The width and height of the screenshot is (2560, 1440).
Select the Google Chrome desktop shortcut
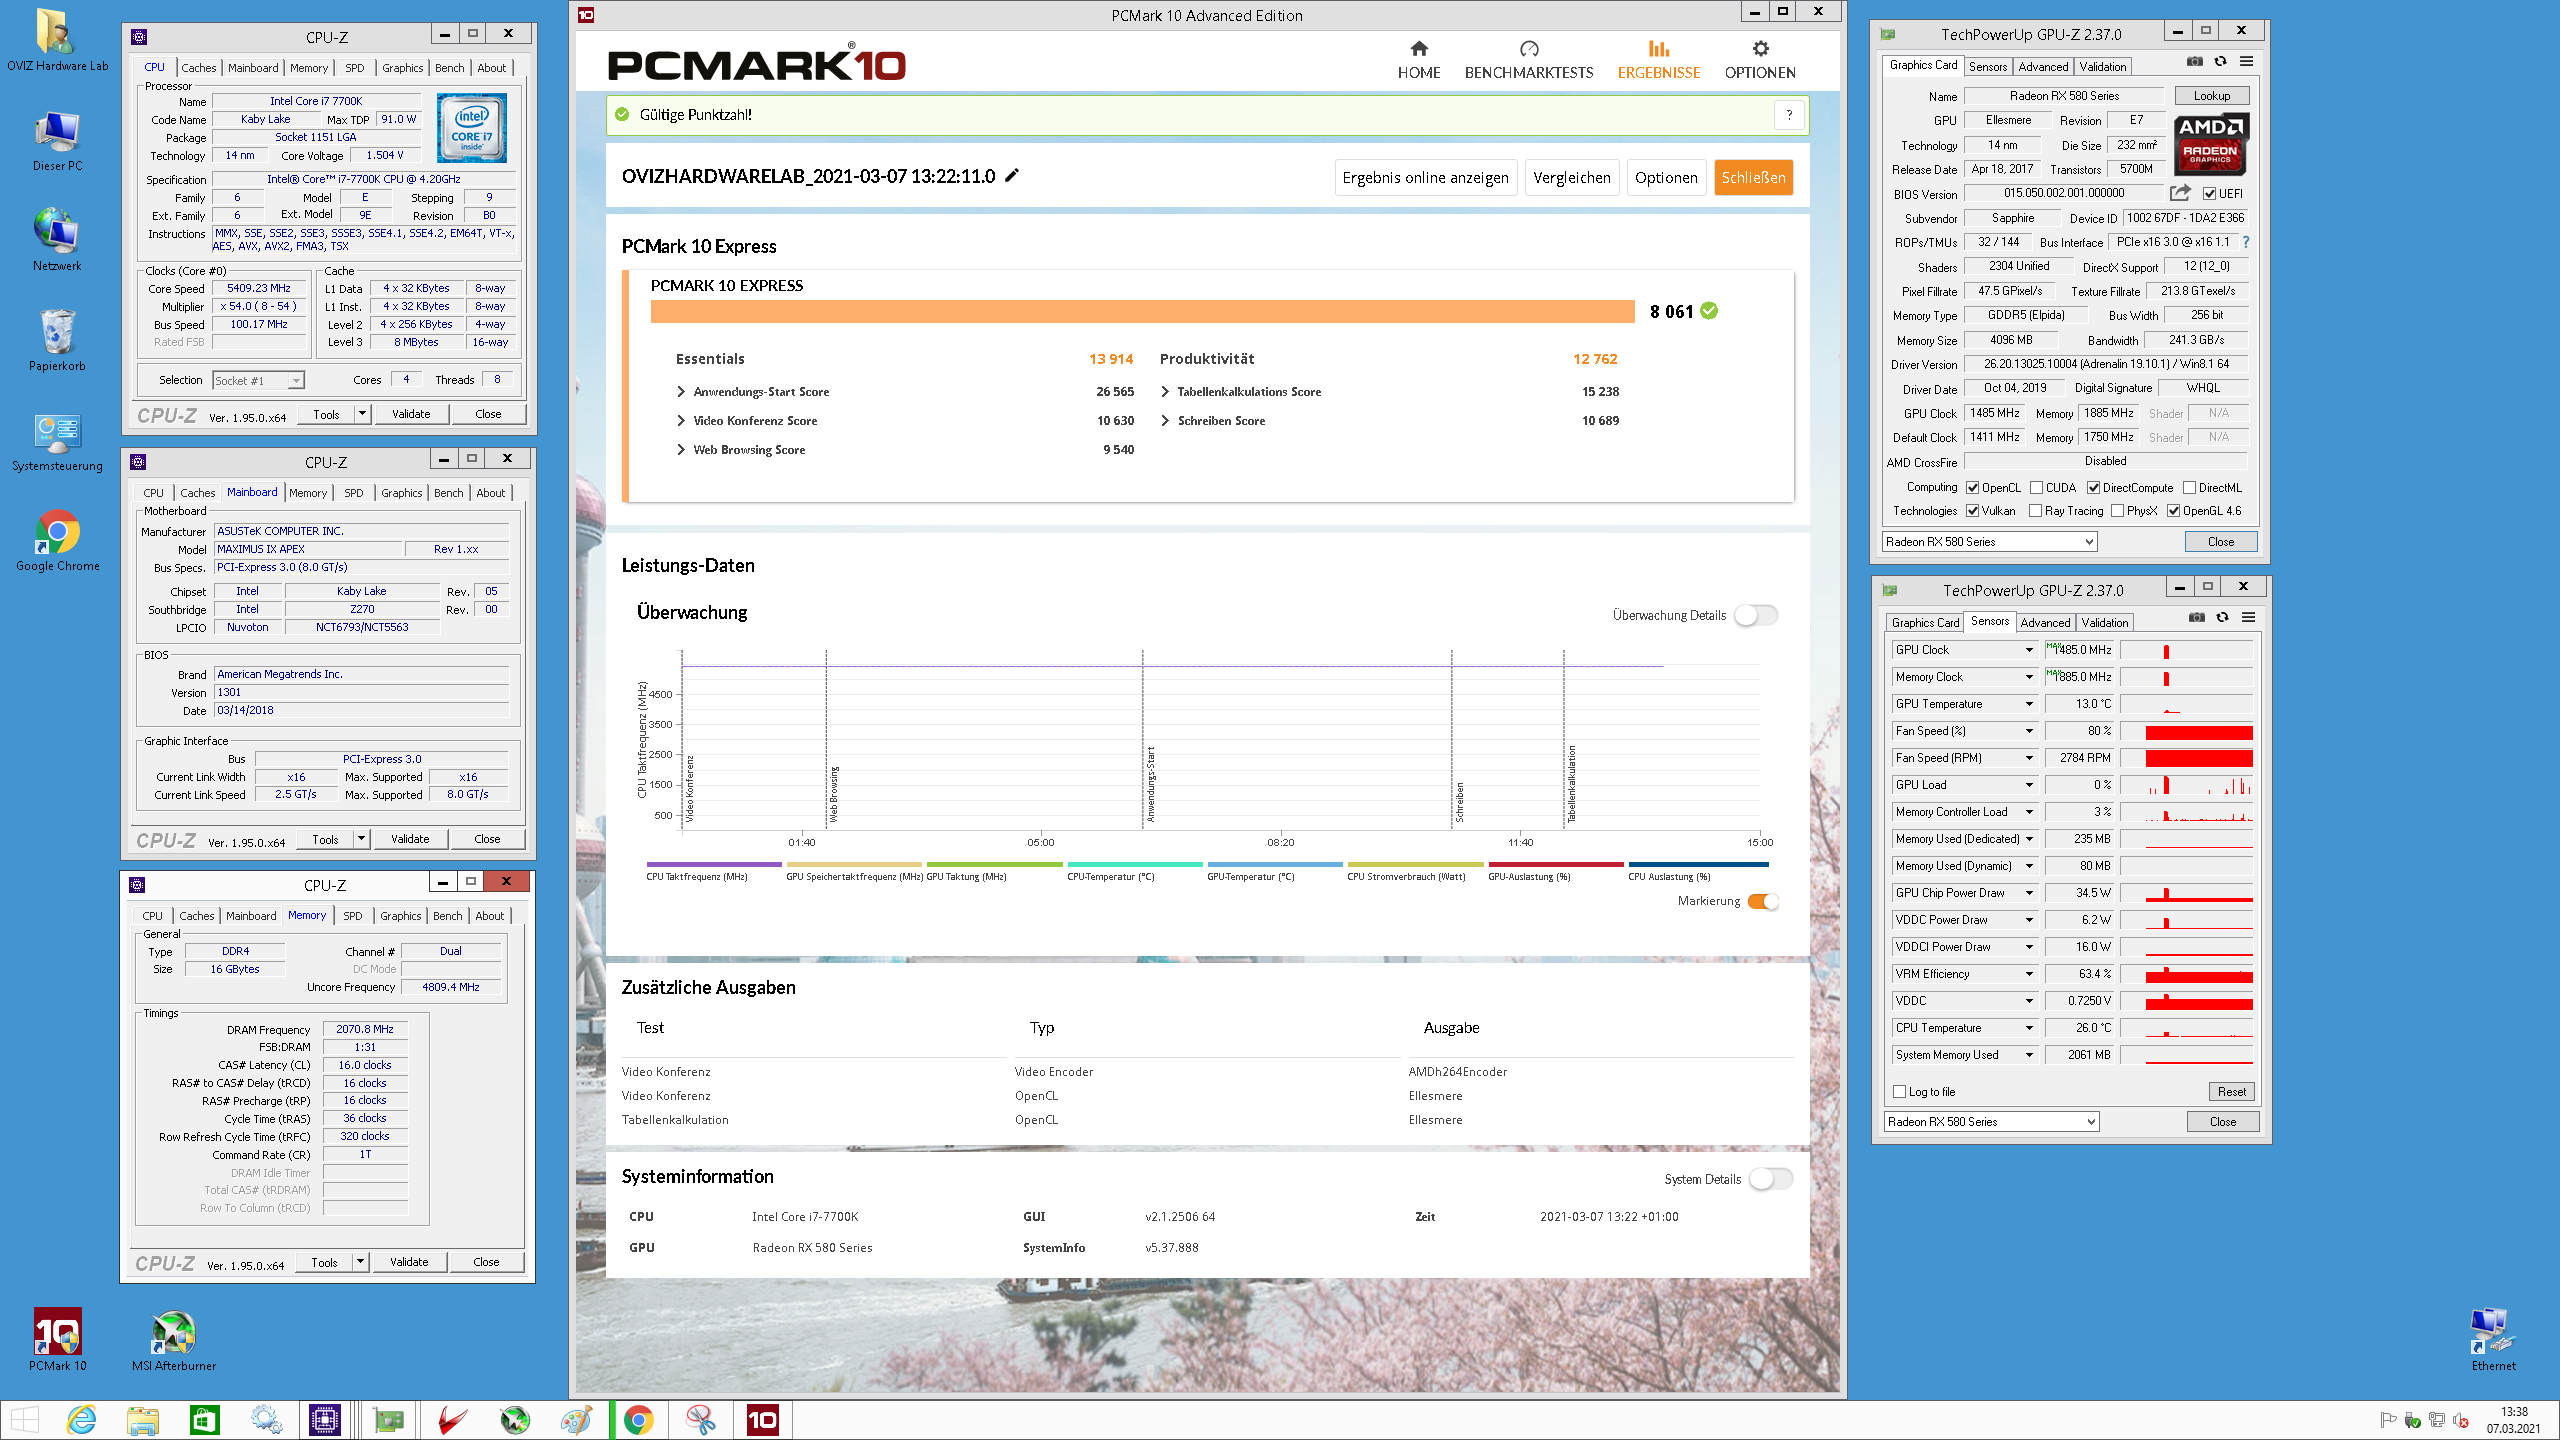click(x=57, y=540)
